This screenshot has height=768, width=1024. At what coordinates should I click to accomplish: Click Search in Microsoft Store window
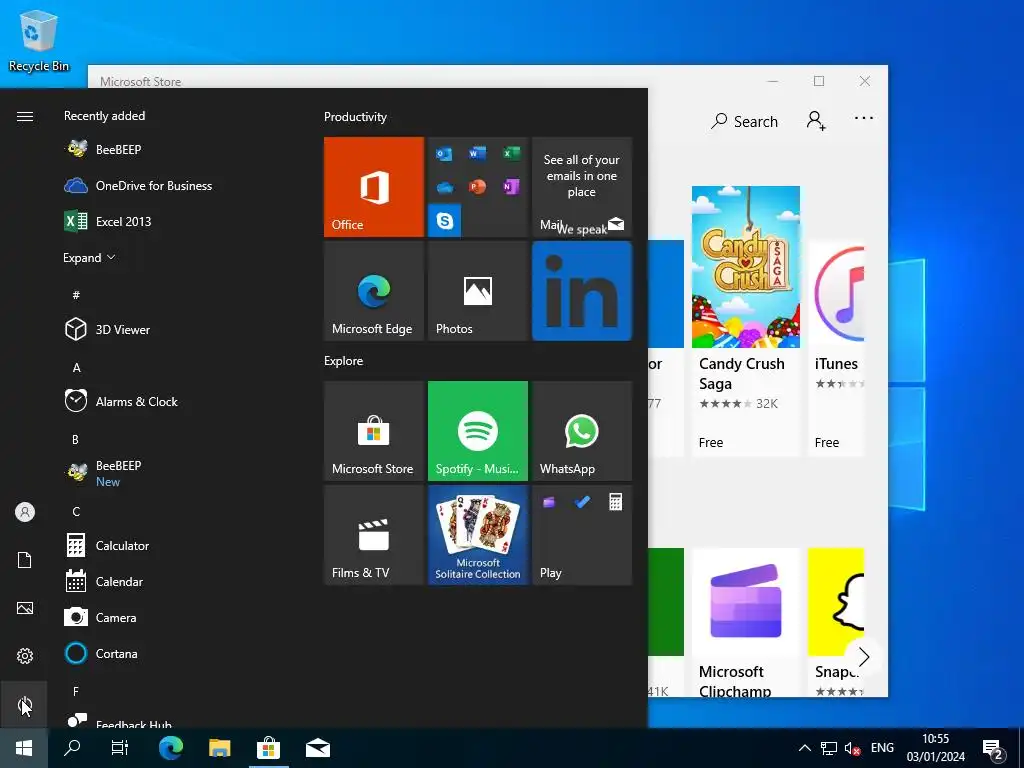[x=744, y=121]
